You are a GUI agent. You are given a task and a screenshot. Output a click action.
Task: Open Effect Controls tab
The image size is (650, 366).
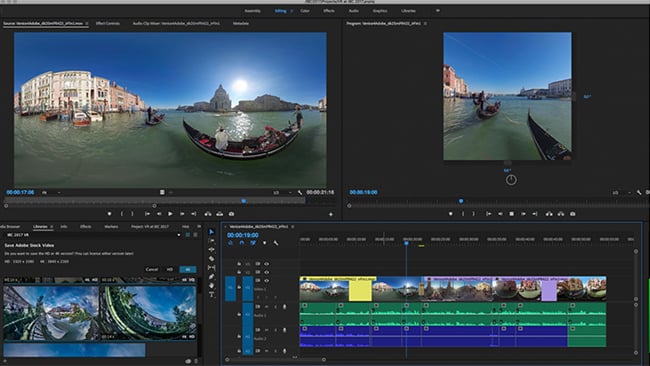pyautogui.click(x=108, y=24)
